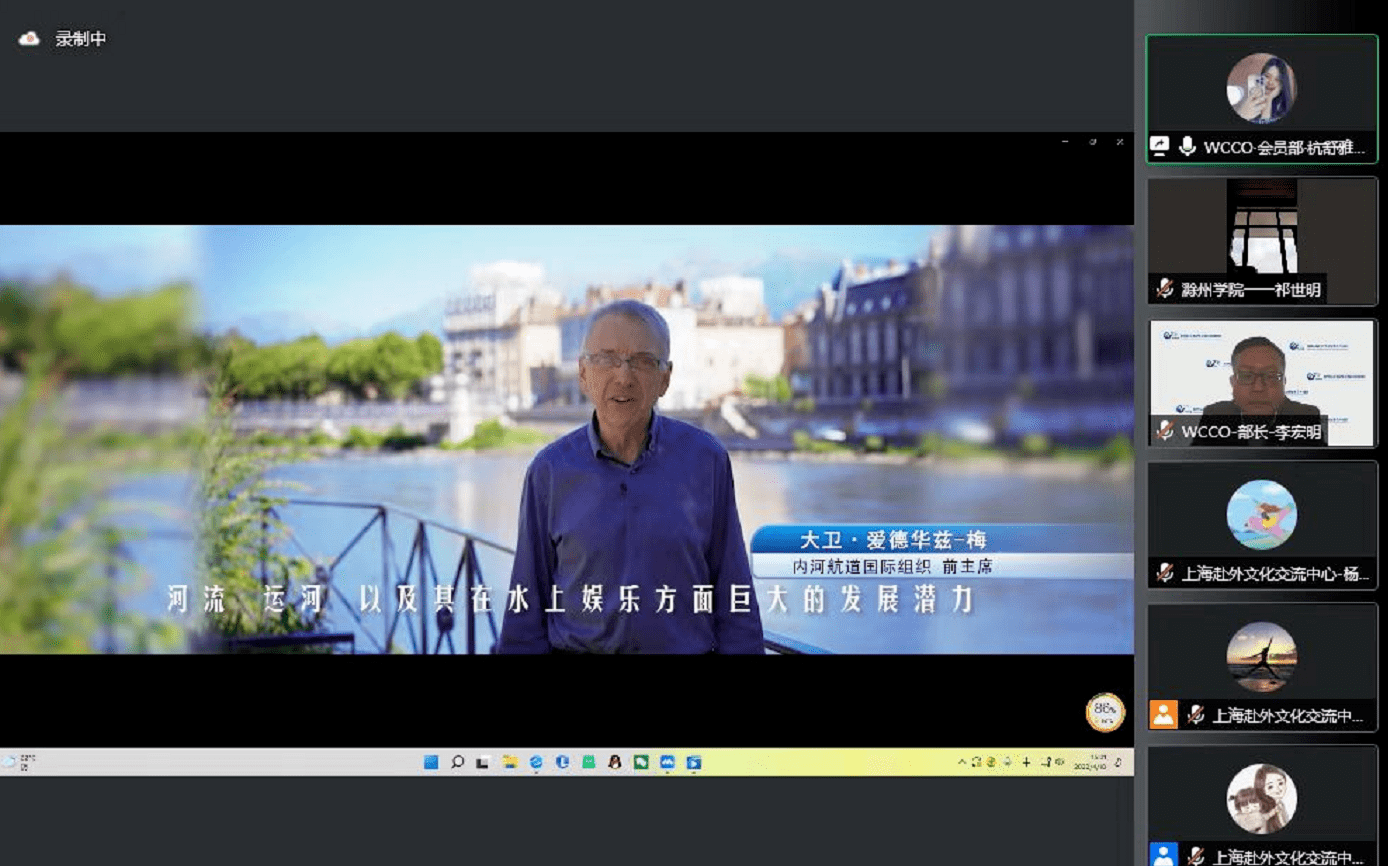Open File Explorer from the shared taskbar
1388x866 pixels.
coord(510,762)
